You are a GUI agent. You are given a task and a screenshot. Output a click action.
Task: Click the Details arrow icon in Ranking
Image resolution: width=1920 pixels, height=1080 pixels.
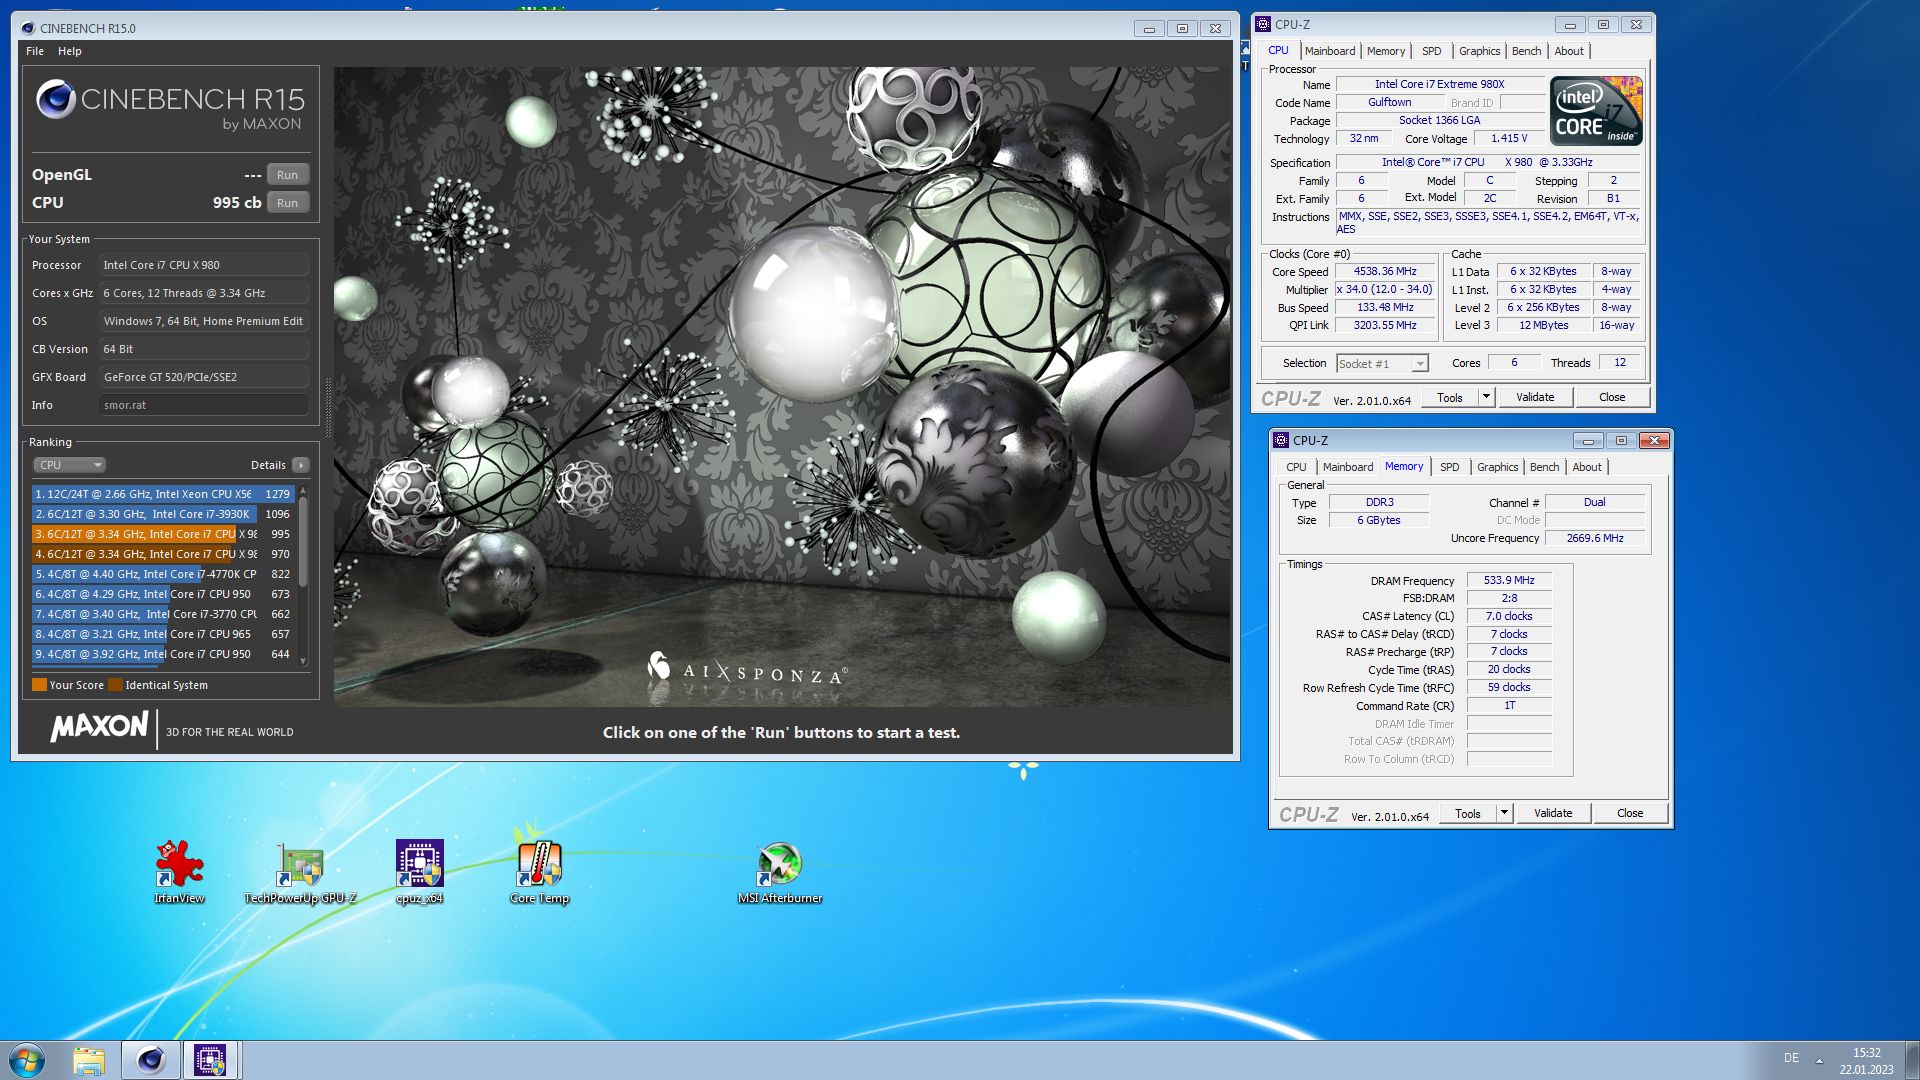coord(300,465)
